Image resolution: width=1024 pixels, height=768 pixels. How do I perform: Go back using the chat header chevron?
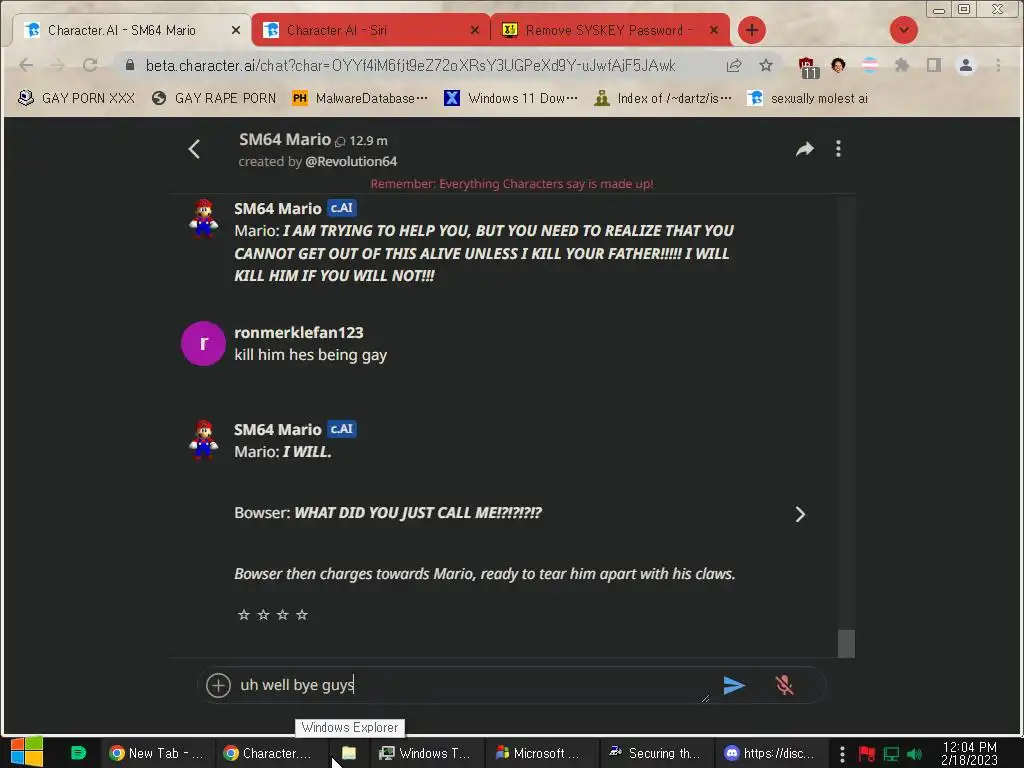click(195, 149)
